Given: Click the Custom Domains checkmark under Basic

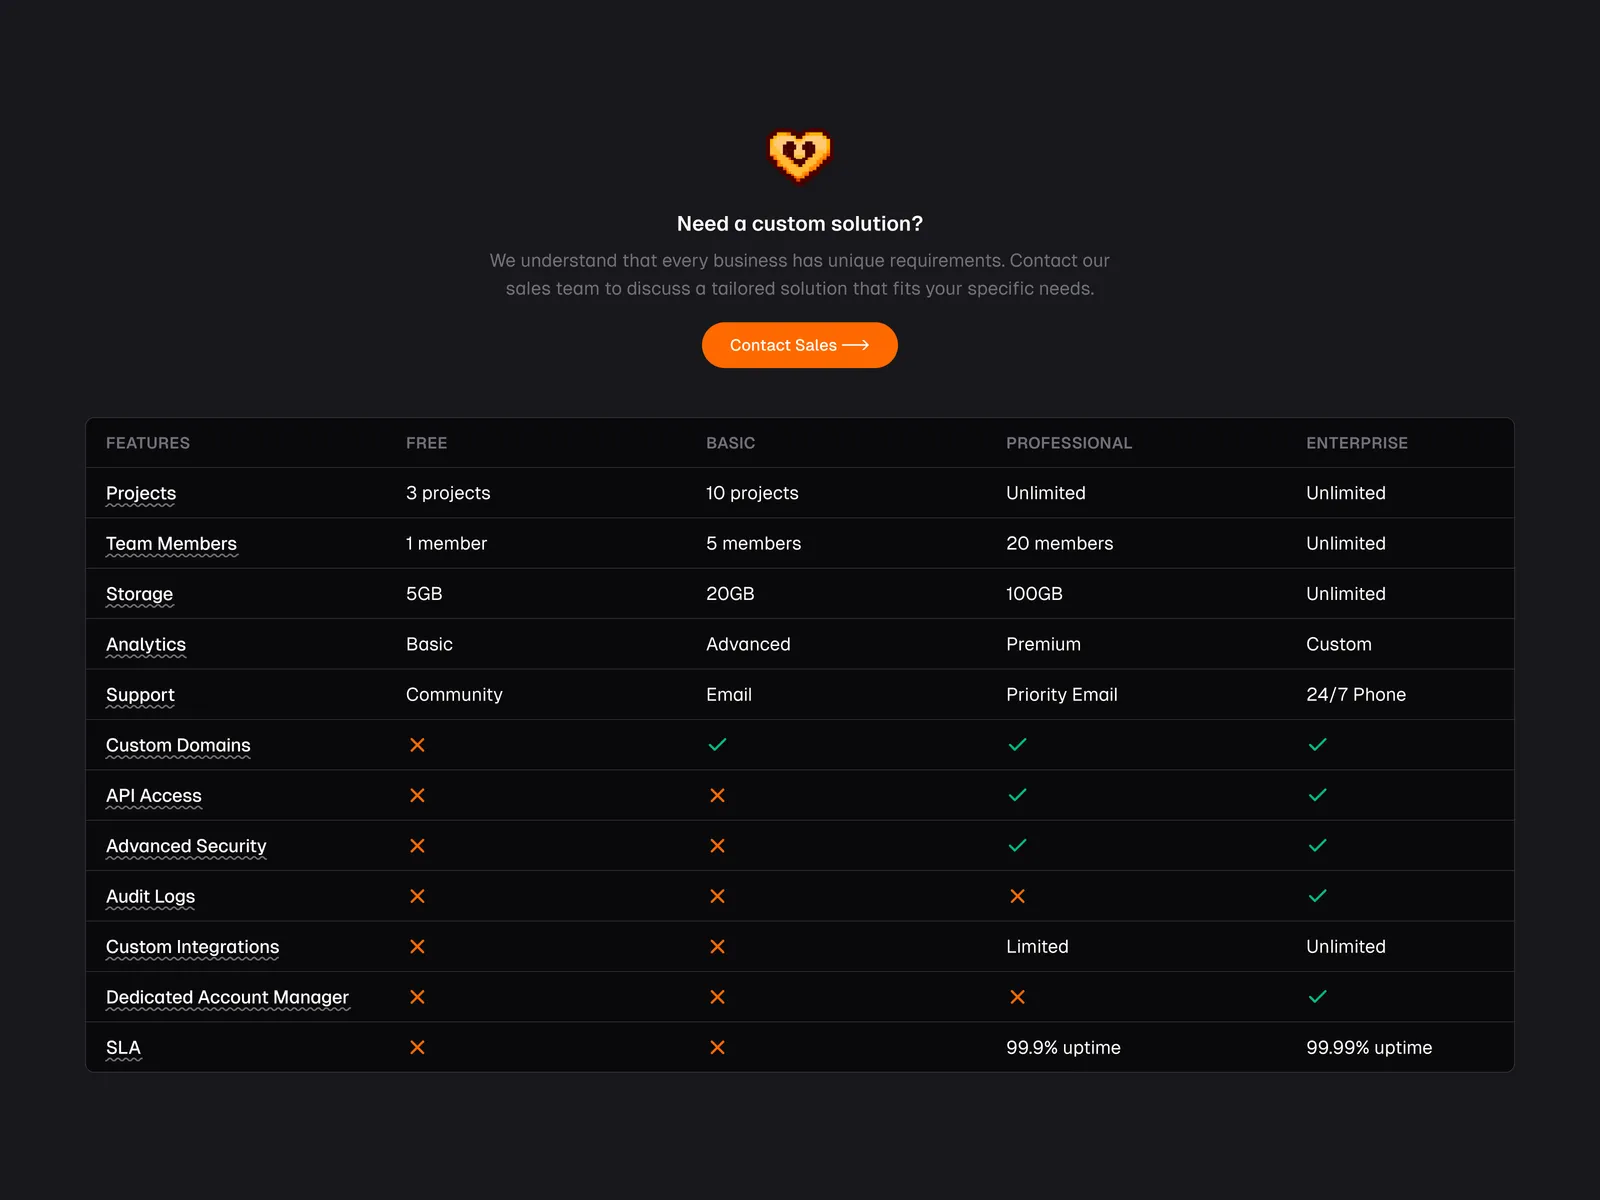Looking at the screenshot, I should point(717,745).
